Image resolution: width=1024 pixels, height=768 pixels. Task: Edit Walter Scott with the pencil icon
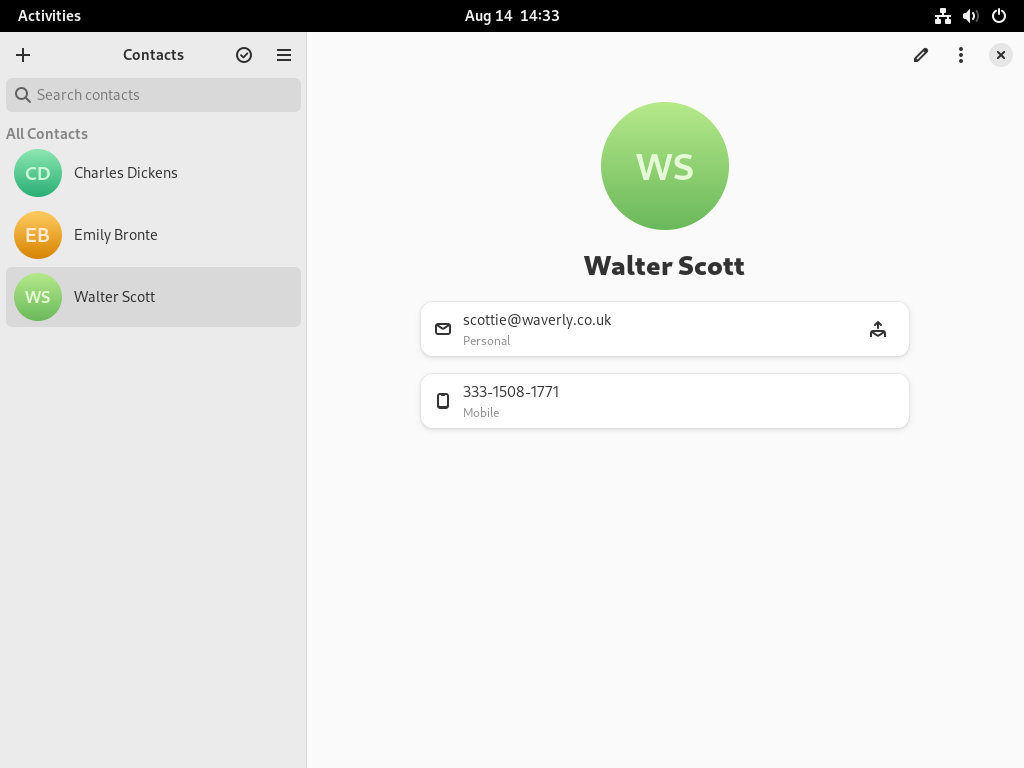pos(921,55)
